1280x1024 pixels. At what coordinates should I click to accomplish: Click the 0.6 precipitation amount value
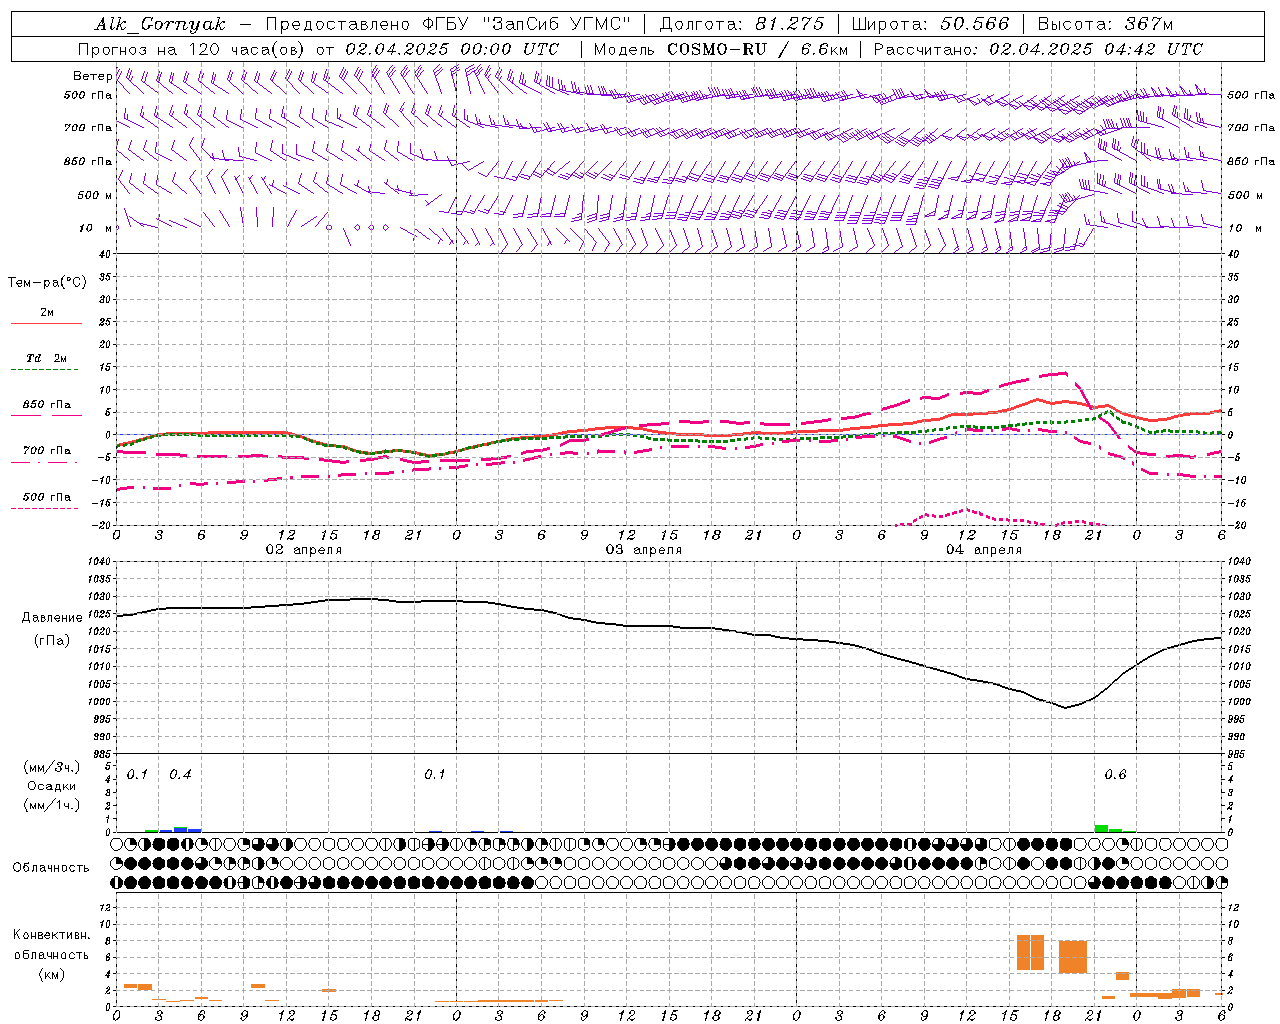pyautogui.click(x=1115, y=775)
